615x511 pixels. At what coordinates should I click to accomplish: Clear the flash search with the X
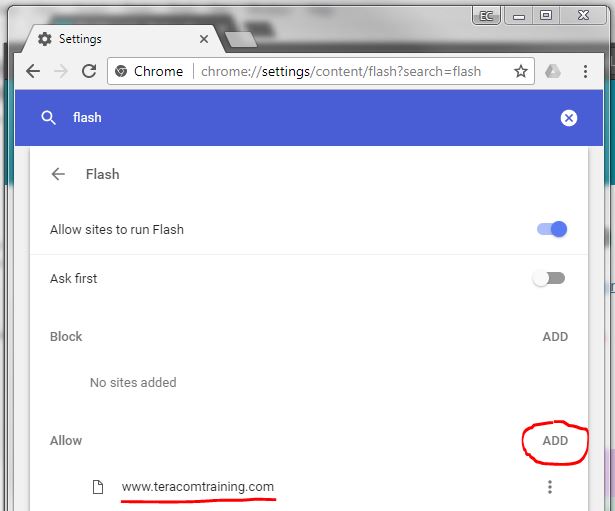pyautogui.click(x=569, y=118)
